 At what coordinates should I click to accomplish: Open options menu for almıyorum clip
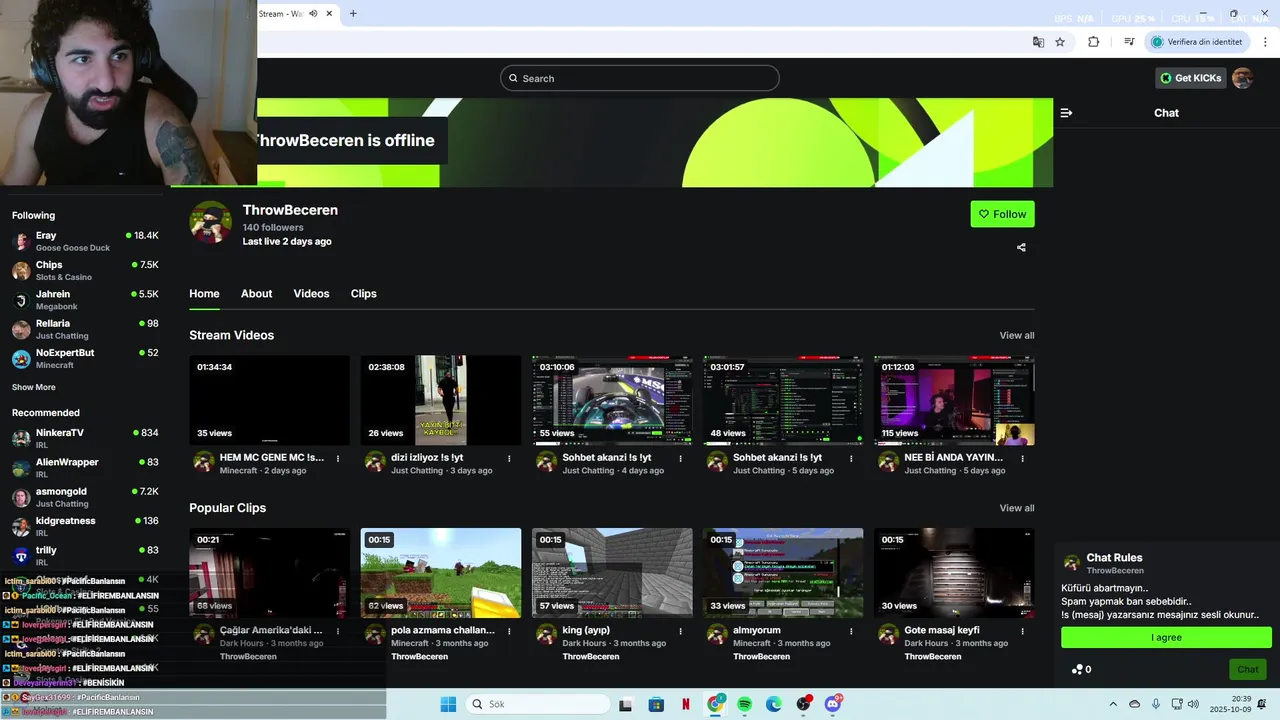coord(851,631)
